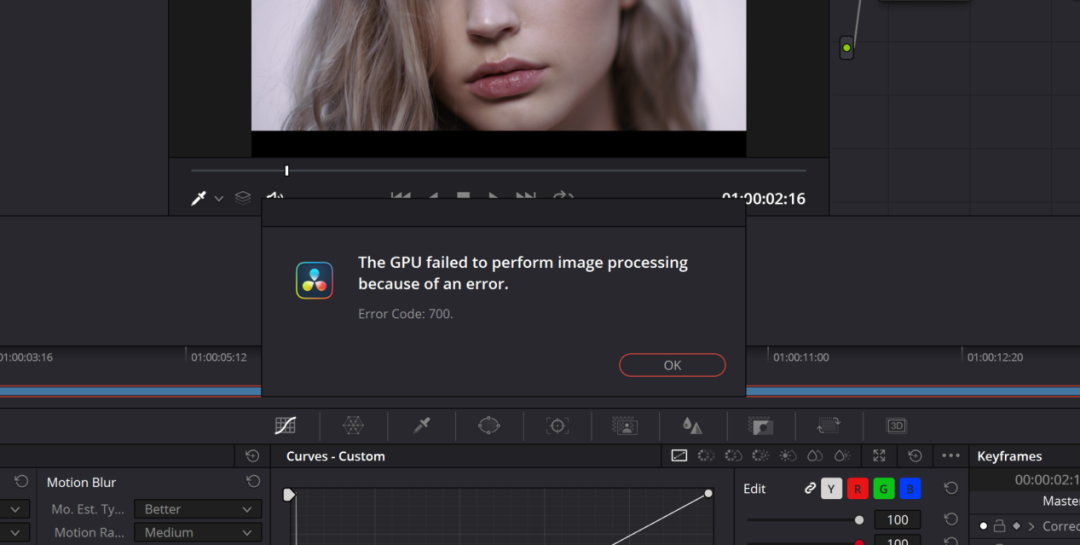Open the Motion Range dropdown showing Medium
The width and height of the screenshot is (1080, 545).
tap(197, 532)
